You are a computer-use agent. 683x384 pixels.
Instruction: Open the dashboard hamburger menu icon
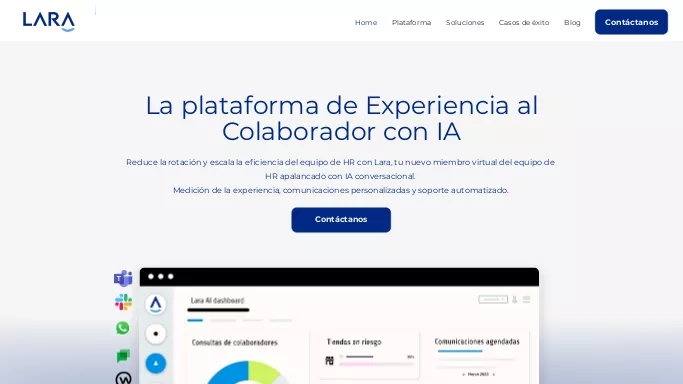point(526,300)
